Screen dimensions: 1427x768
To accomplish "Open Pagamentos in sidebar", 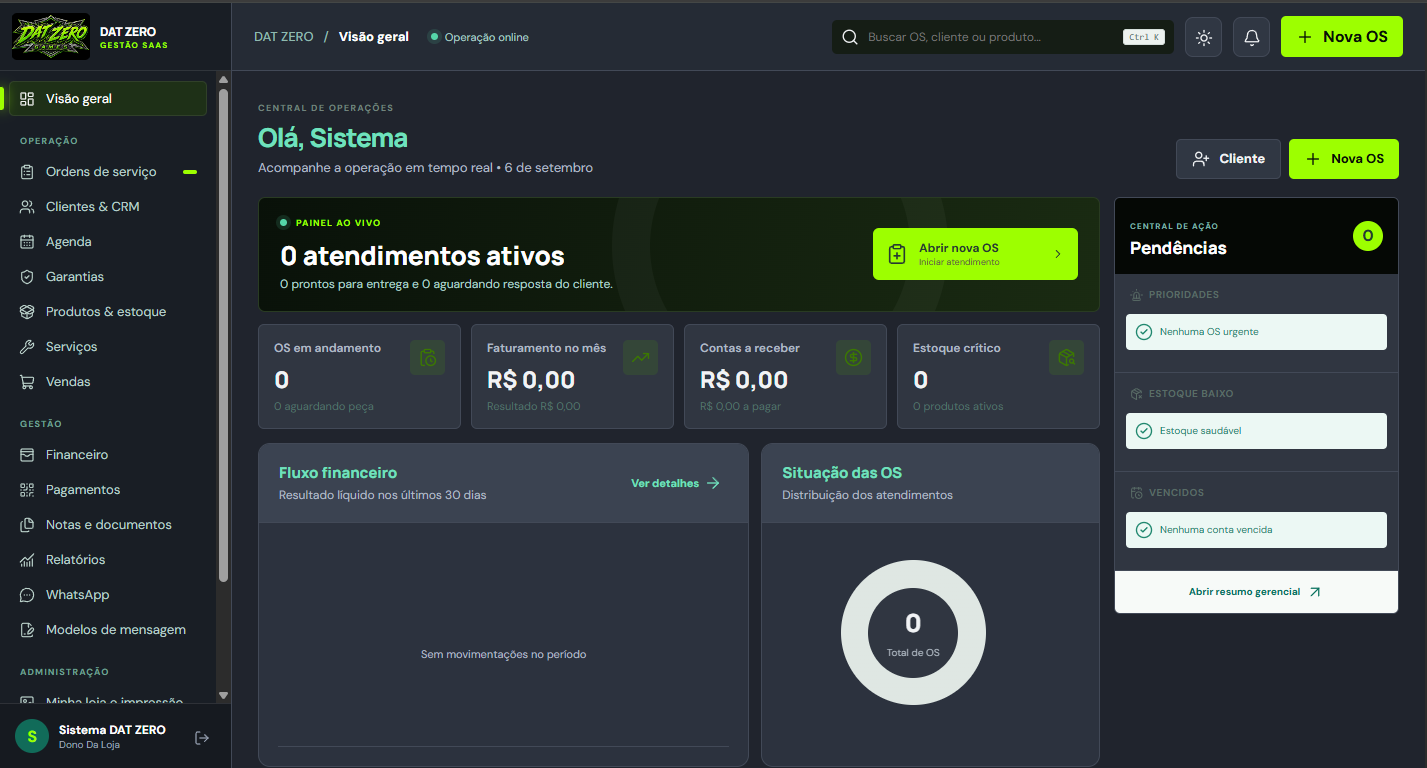I will click(x=108, y=490).
